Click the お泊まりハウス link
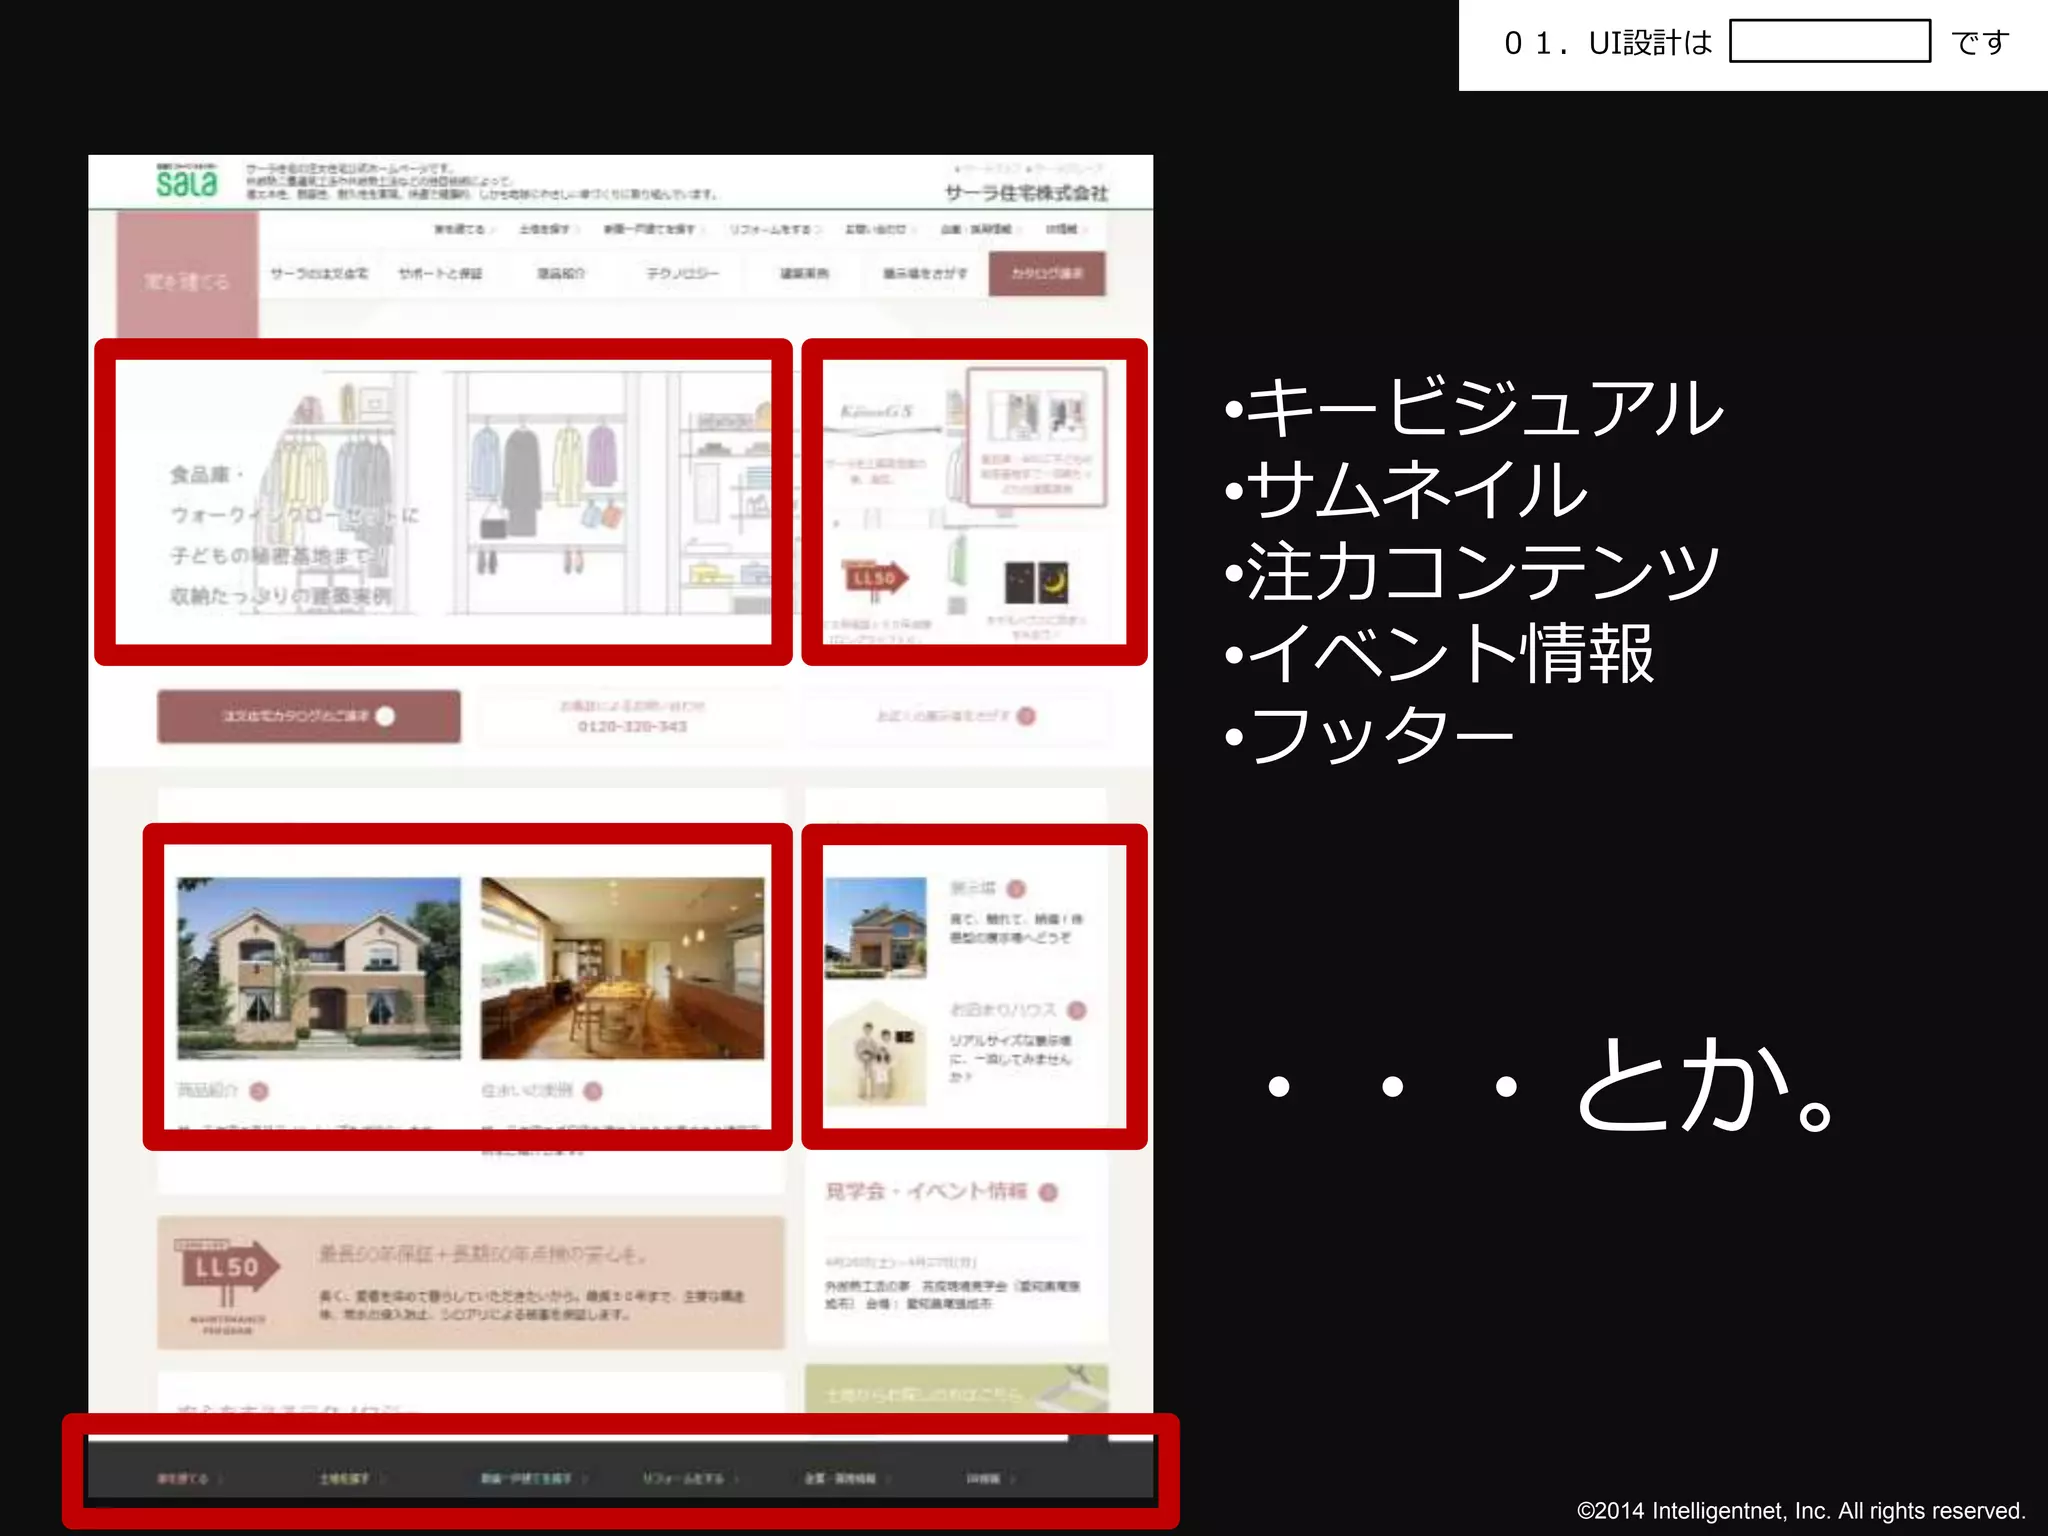2048x1536 pixels. click(x=1003, y=1010)
